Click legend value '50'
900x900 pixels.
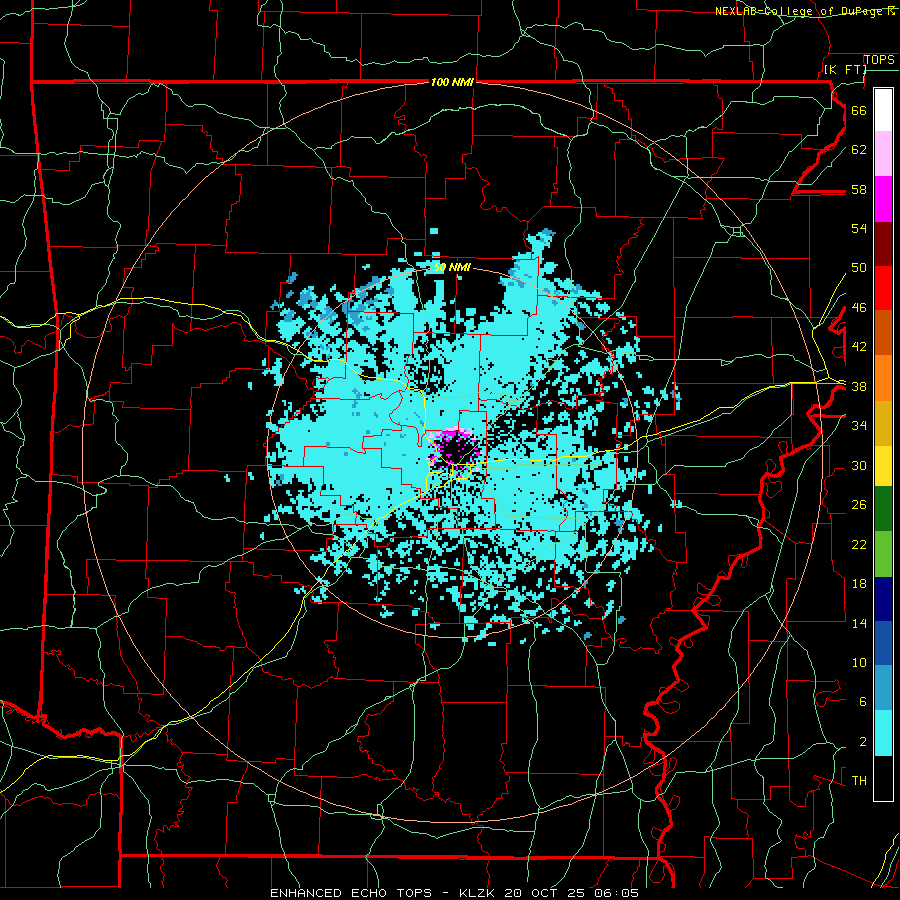pos(859,267)
